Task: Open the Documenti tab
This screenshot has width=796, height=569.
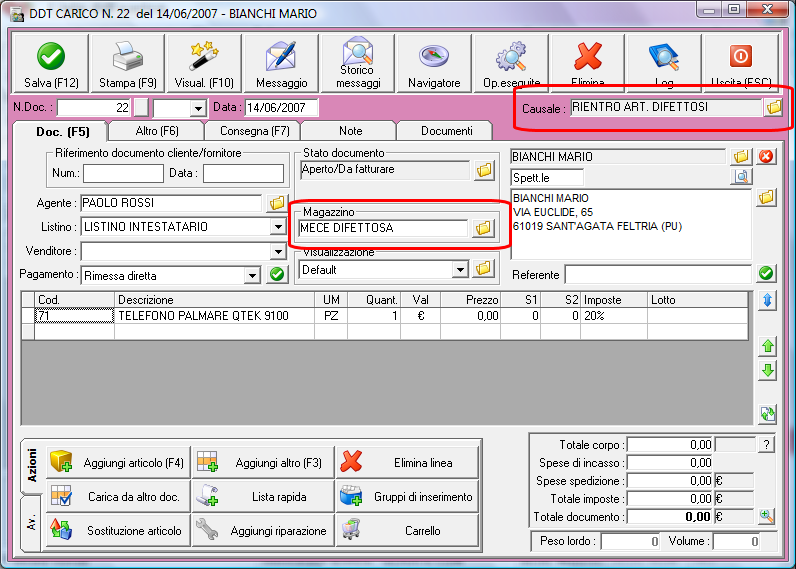Action: tap(446, 131)
